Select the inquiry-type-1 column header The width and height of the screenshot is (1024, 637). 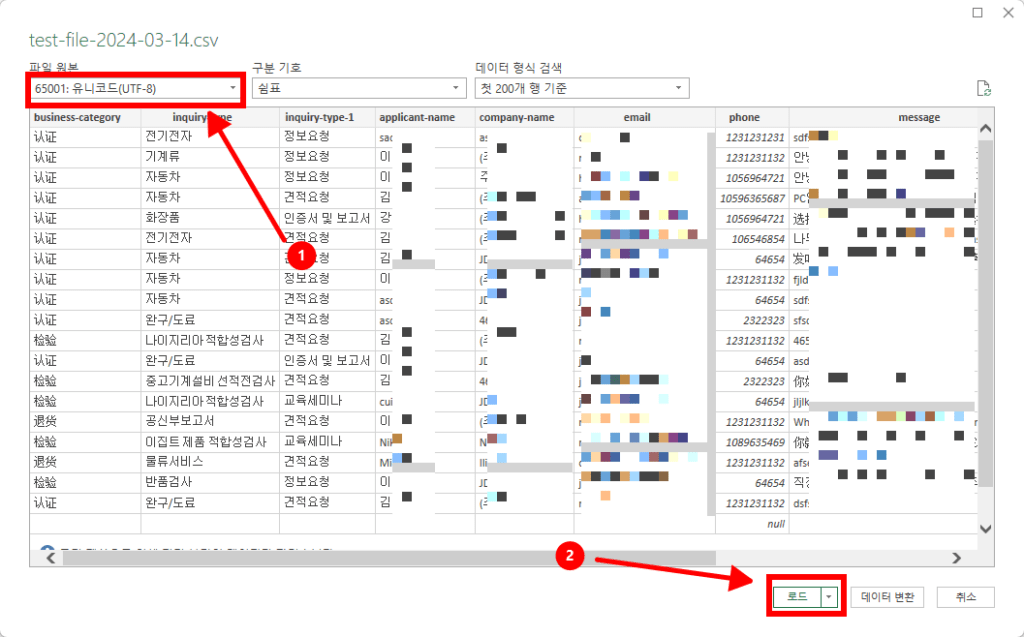[x=327, y=118]
